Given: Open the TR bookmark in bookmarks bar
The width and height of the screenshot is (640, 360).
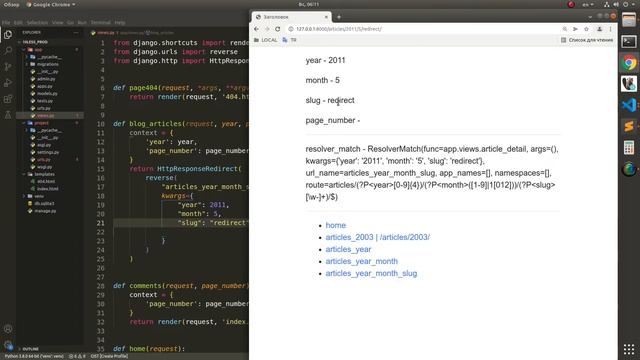Looking at the screenshot, I should click(x=289, y=40).
